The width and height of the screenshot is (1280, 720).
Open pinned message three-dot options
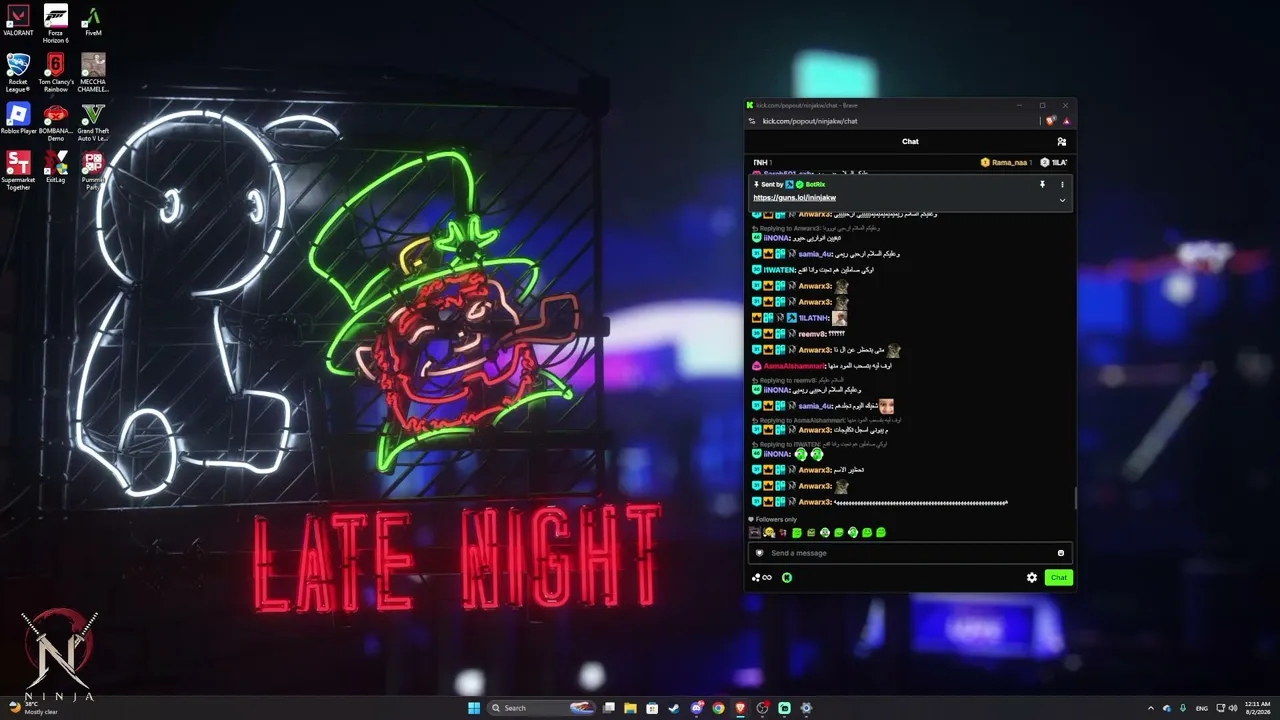tap(1062, 184)
